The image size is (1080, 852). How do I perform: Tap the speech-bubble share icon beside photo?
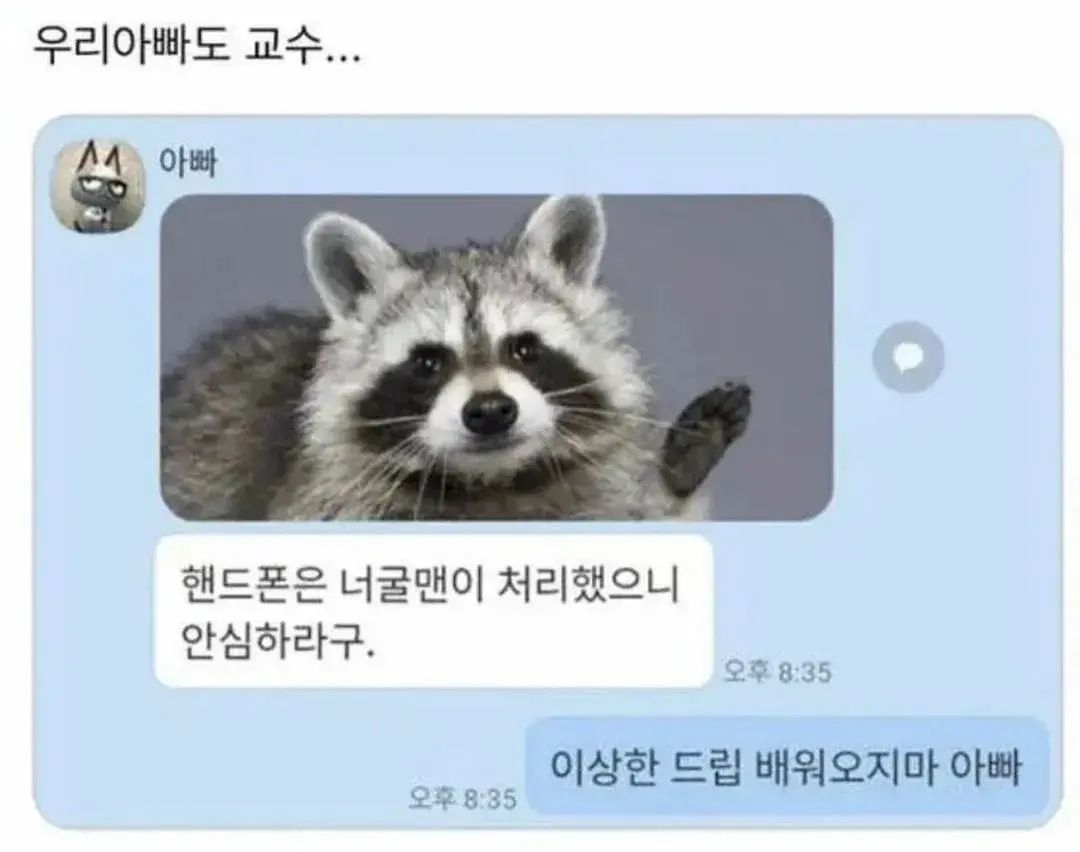(908, 357)
